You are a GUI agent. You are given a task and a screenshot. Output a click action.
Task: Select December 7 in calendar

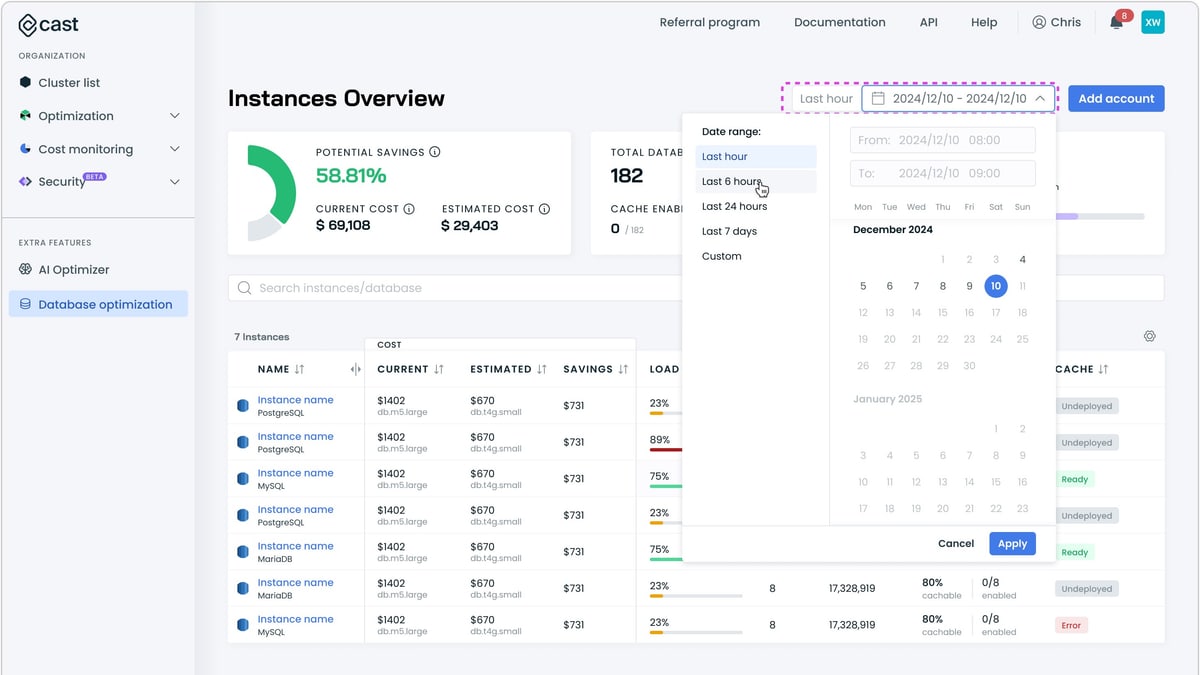click(916, 286)
